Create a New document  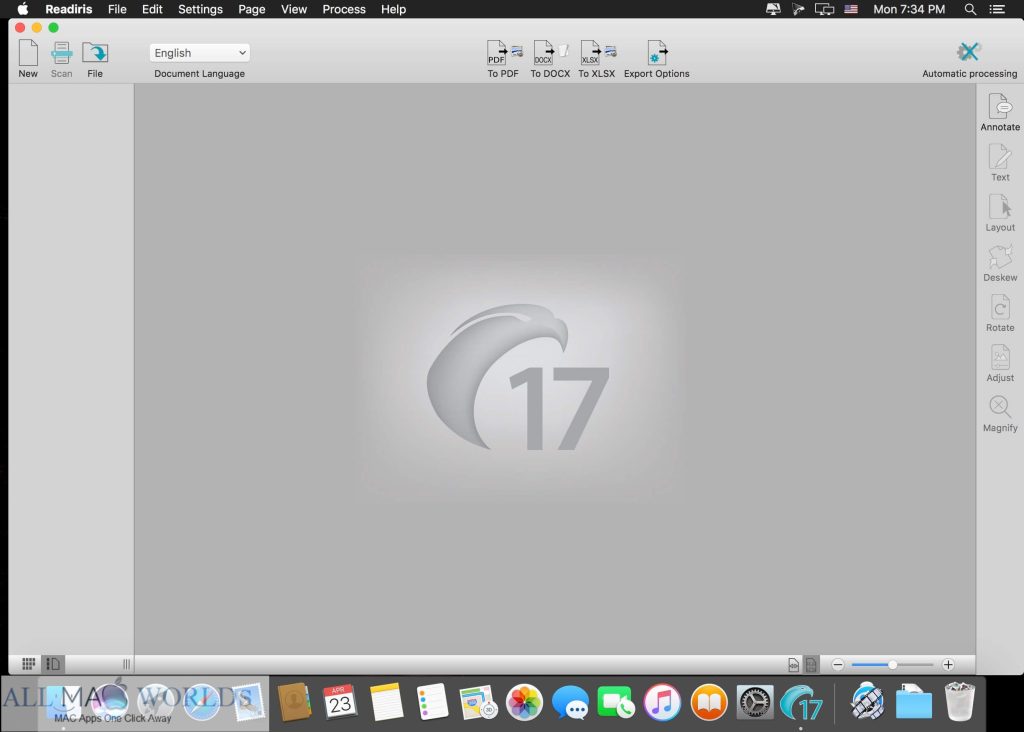(x=28, y=59)
